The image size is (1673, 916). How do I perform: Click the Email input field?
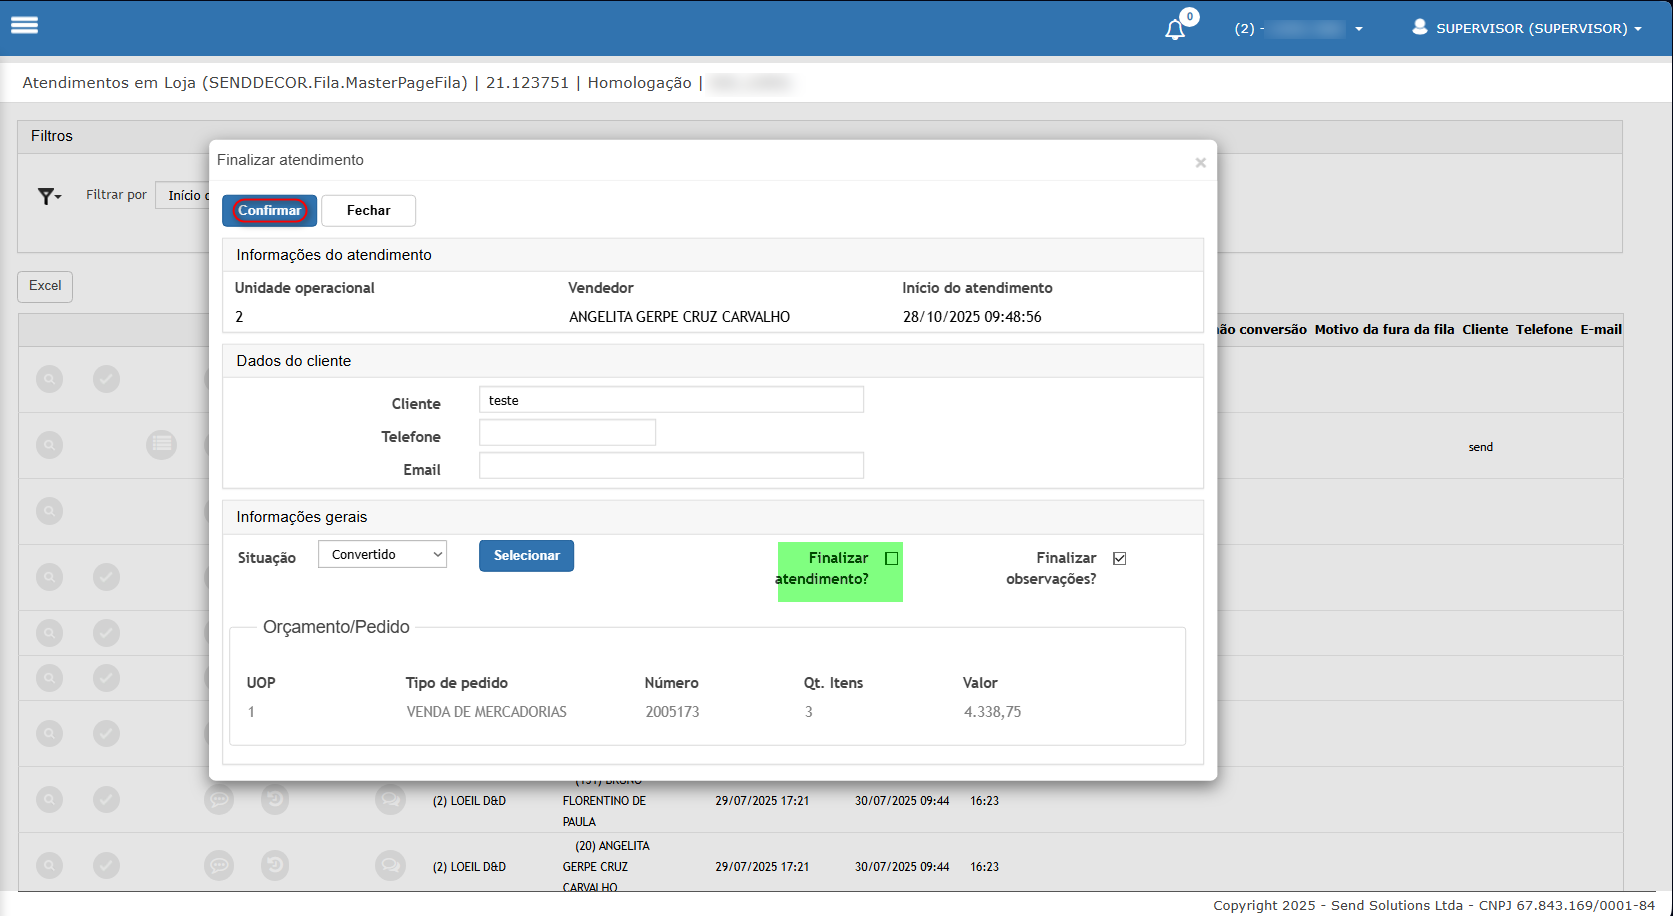(x=671, y=466)
